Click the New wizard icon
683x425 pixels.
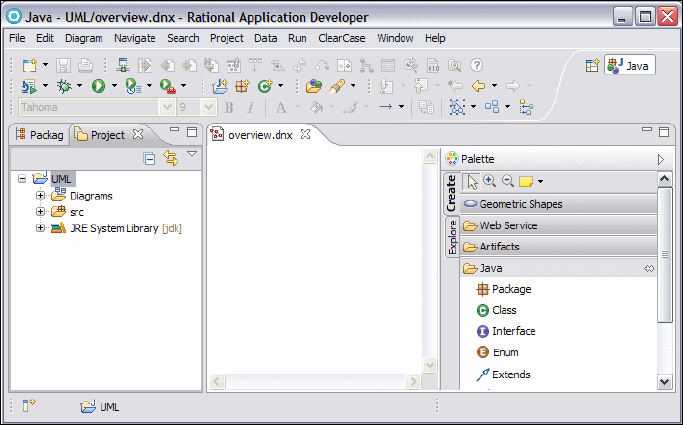(30, 65)
